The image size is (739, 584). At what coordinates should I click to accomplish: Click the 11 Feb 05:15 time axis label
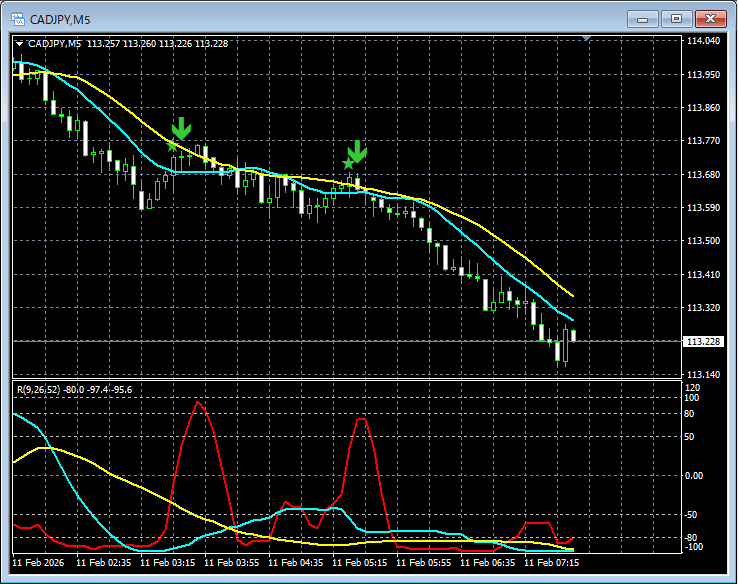[362, 563]
